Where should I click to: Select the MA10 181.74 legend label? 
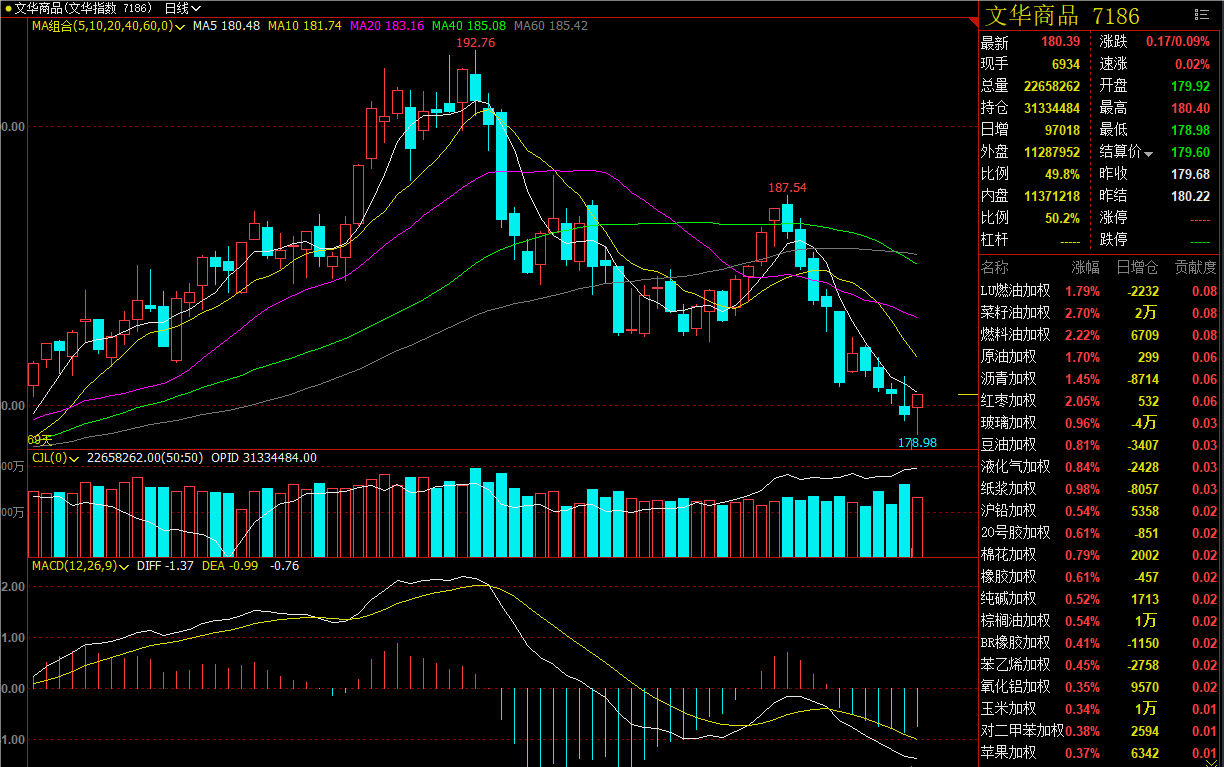[306, 26]
